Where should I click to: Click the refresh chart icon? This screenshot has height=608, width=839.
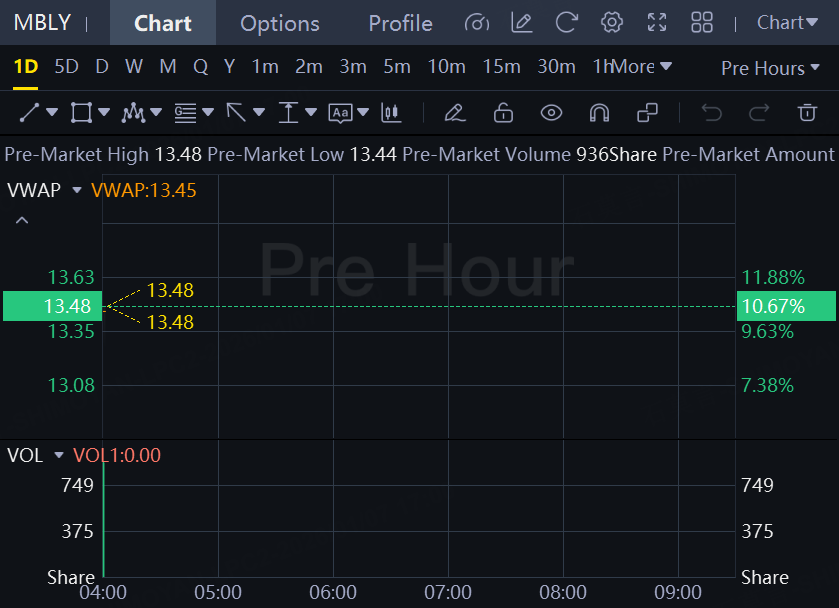pyautogui.click(x=566, y=23)
